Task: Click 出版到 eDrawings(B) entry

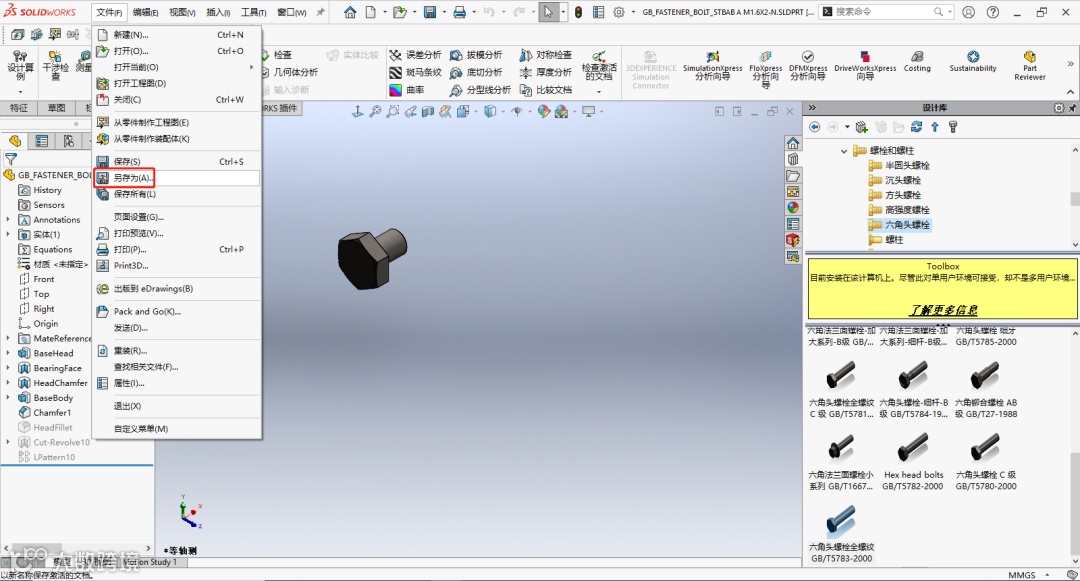Action: 177,288
